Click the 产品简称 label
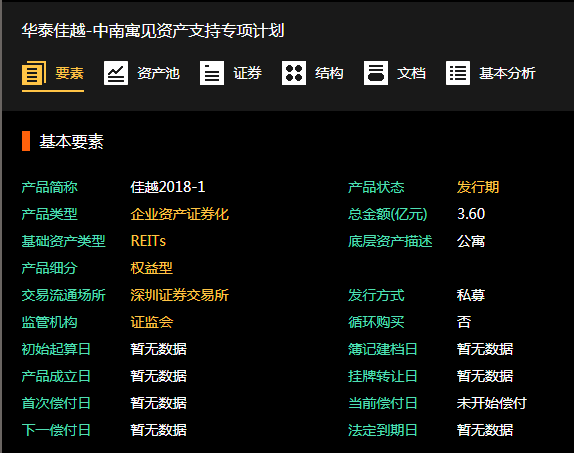574x453 pixels. pos(49,187)
